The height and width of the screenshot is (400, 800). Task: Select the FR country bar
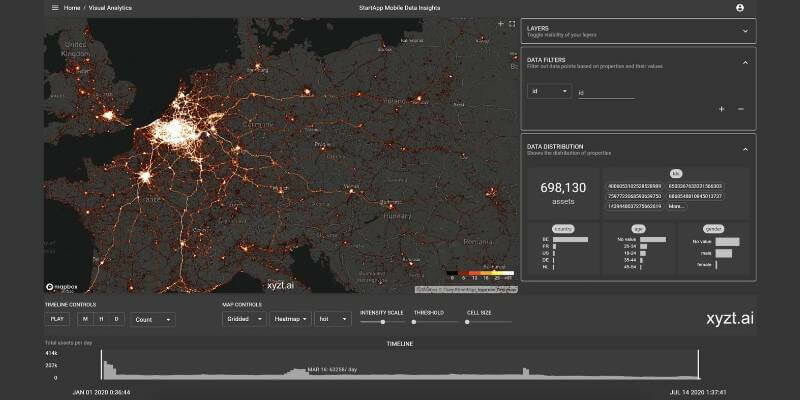(555, 246)
